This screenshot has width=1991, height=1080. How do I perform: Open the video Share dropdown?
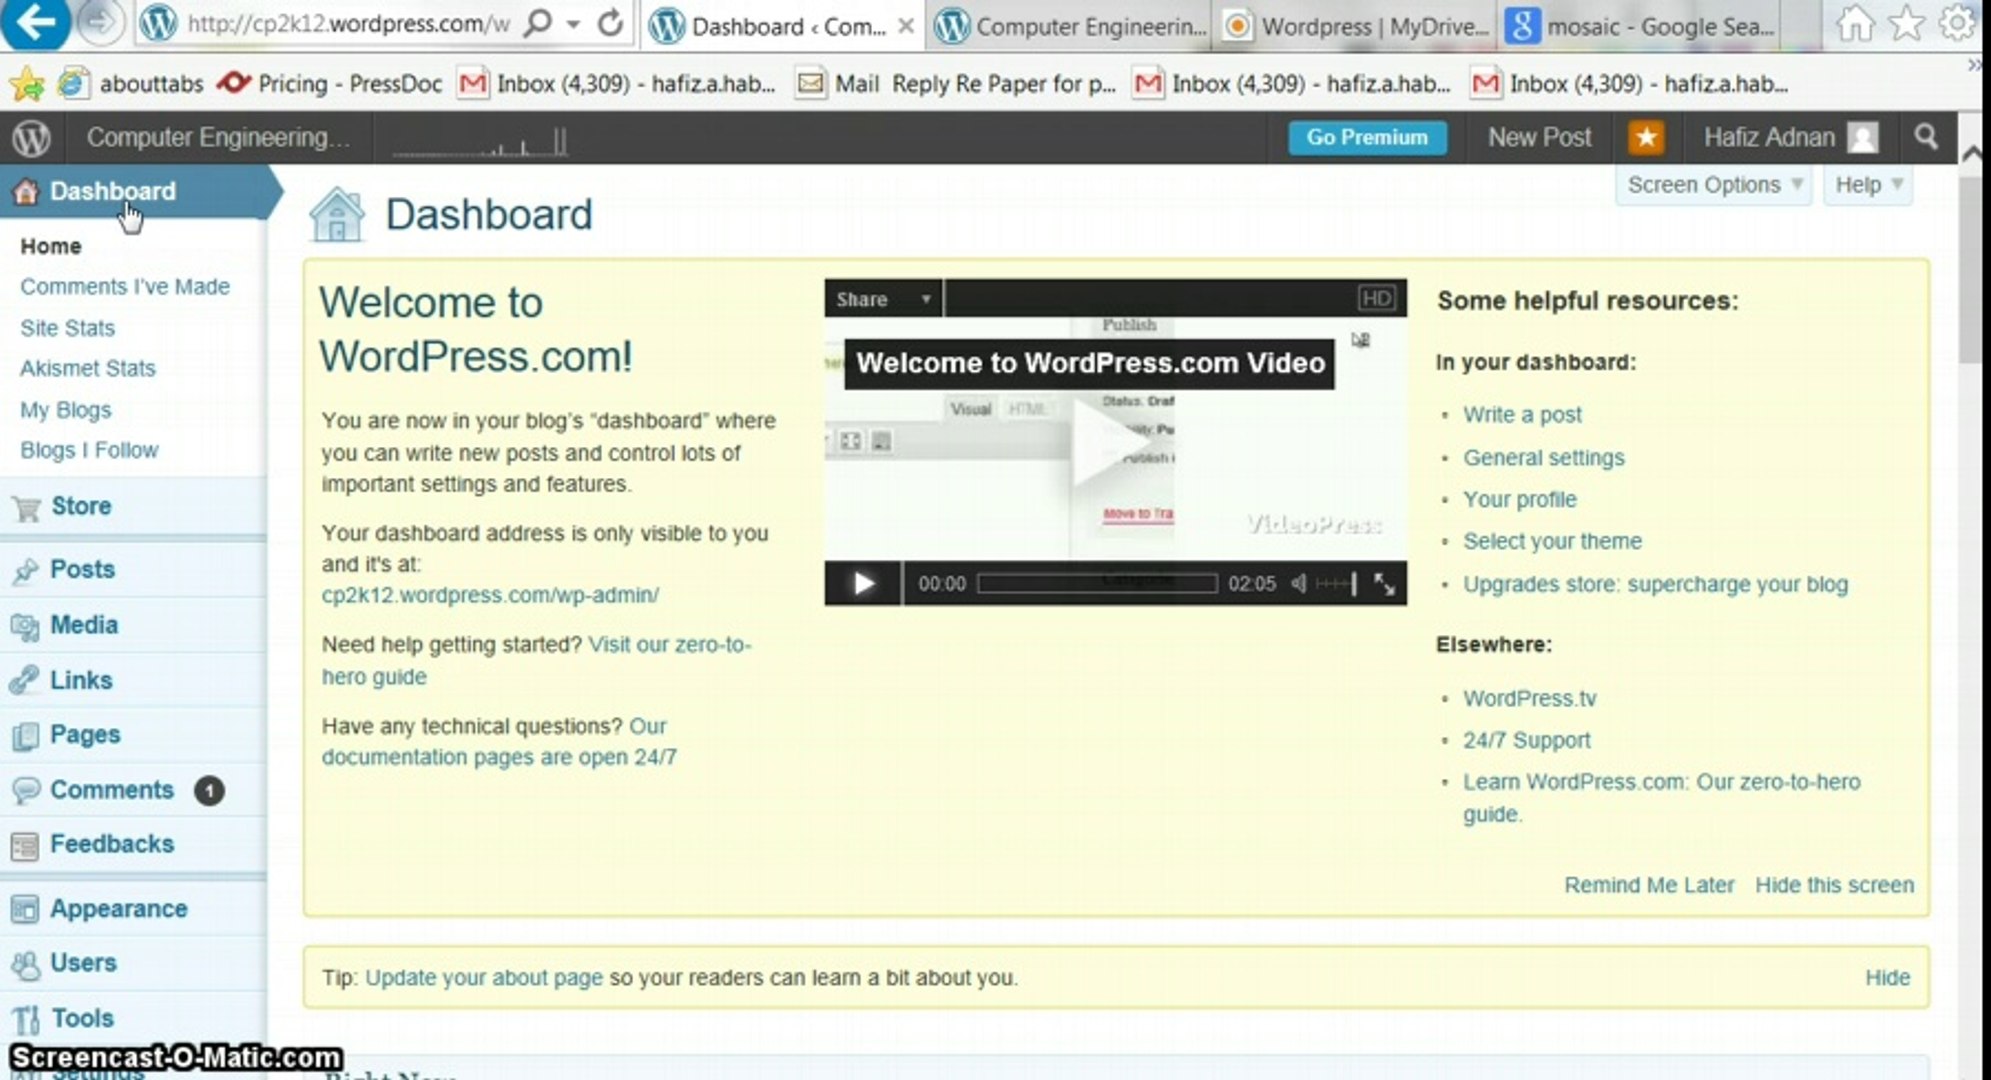tap(883, 299)
